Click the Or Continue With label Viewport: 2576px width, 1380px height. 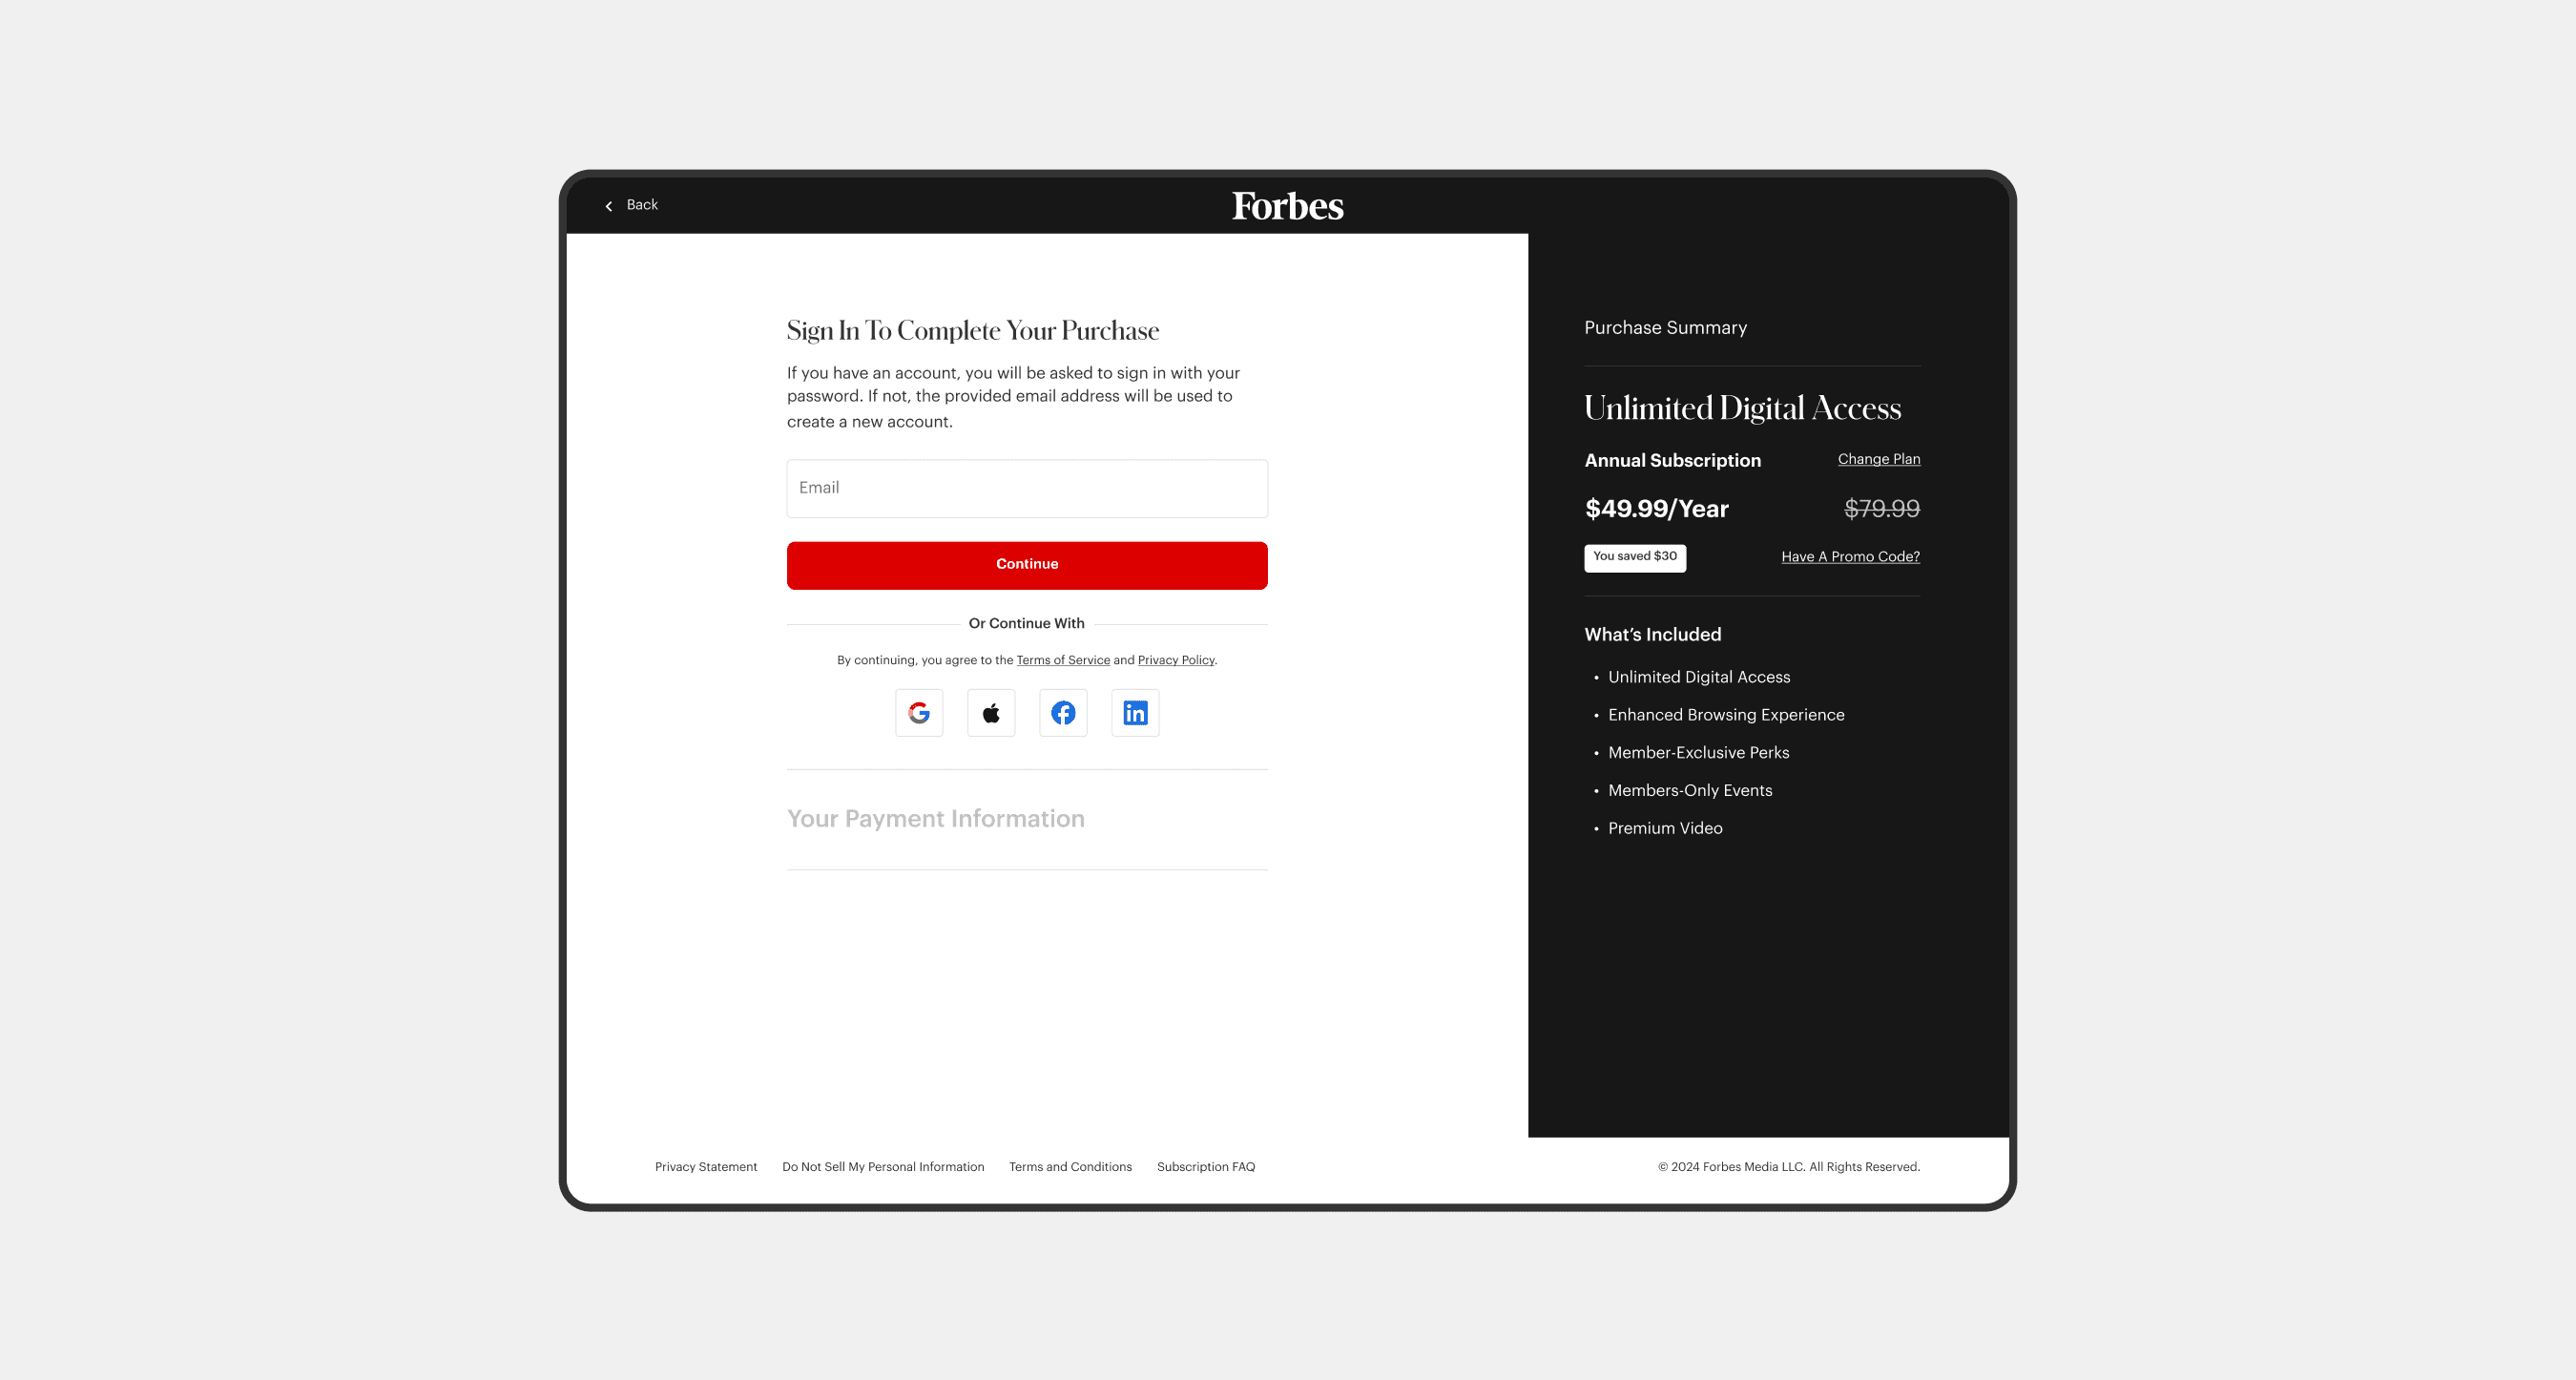pyautogui.click(x=1026, y=624)
